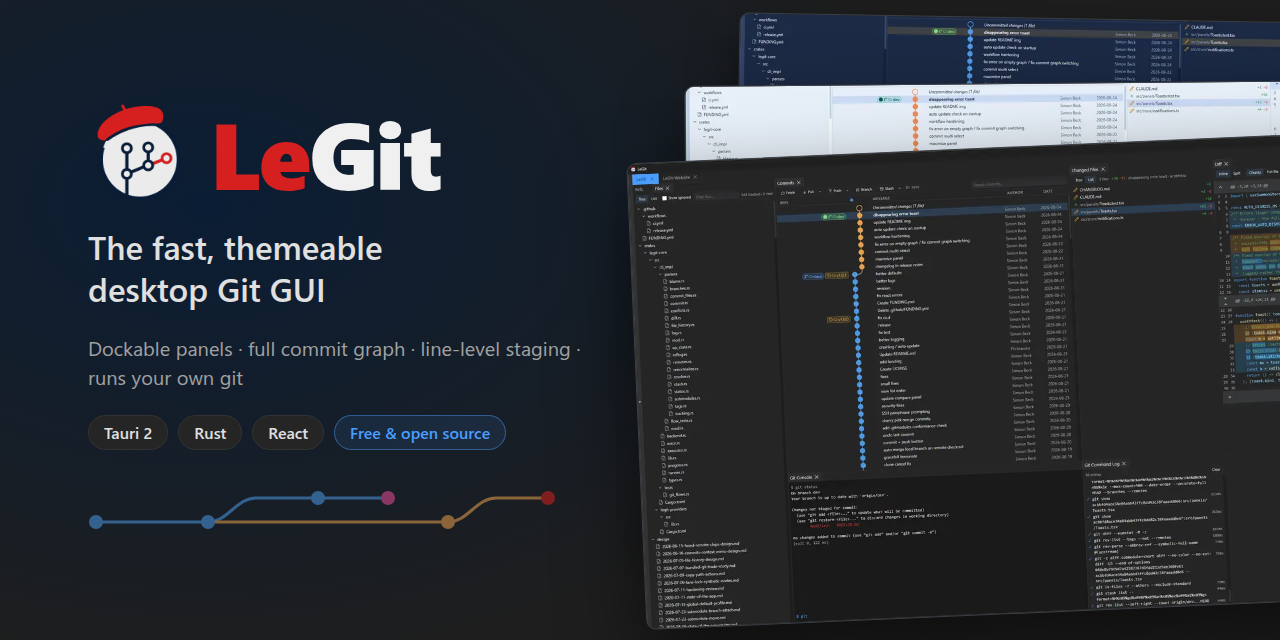Viewport: 1280px width, 640px height.
Task: Click the hollow uncommitted-changes node in the front window graph
Action: point(859,208)
